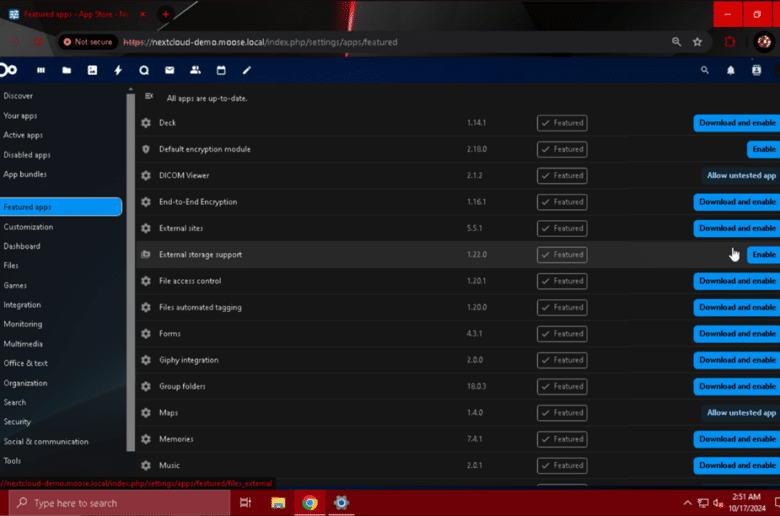The width and height of the screenshot is (780, 516).
Task: Select Featured apps in the sidebar
Action: (61, 206)
